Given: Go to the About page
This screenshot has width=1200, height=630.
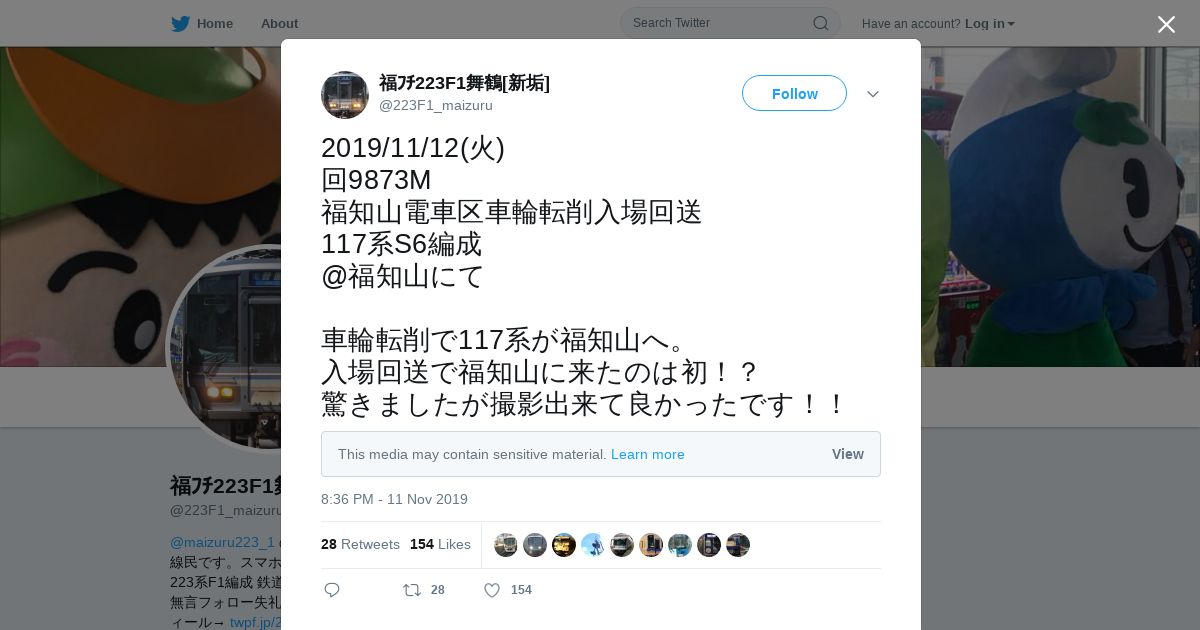Looking at the screenshot, I should pyautogui.click(x=279, y=23).
